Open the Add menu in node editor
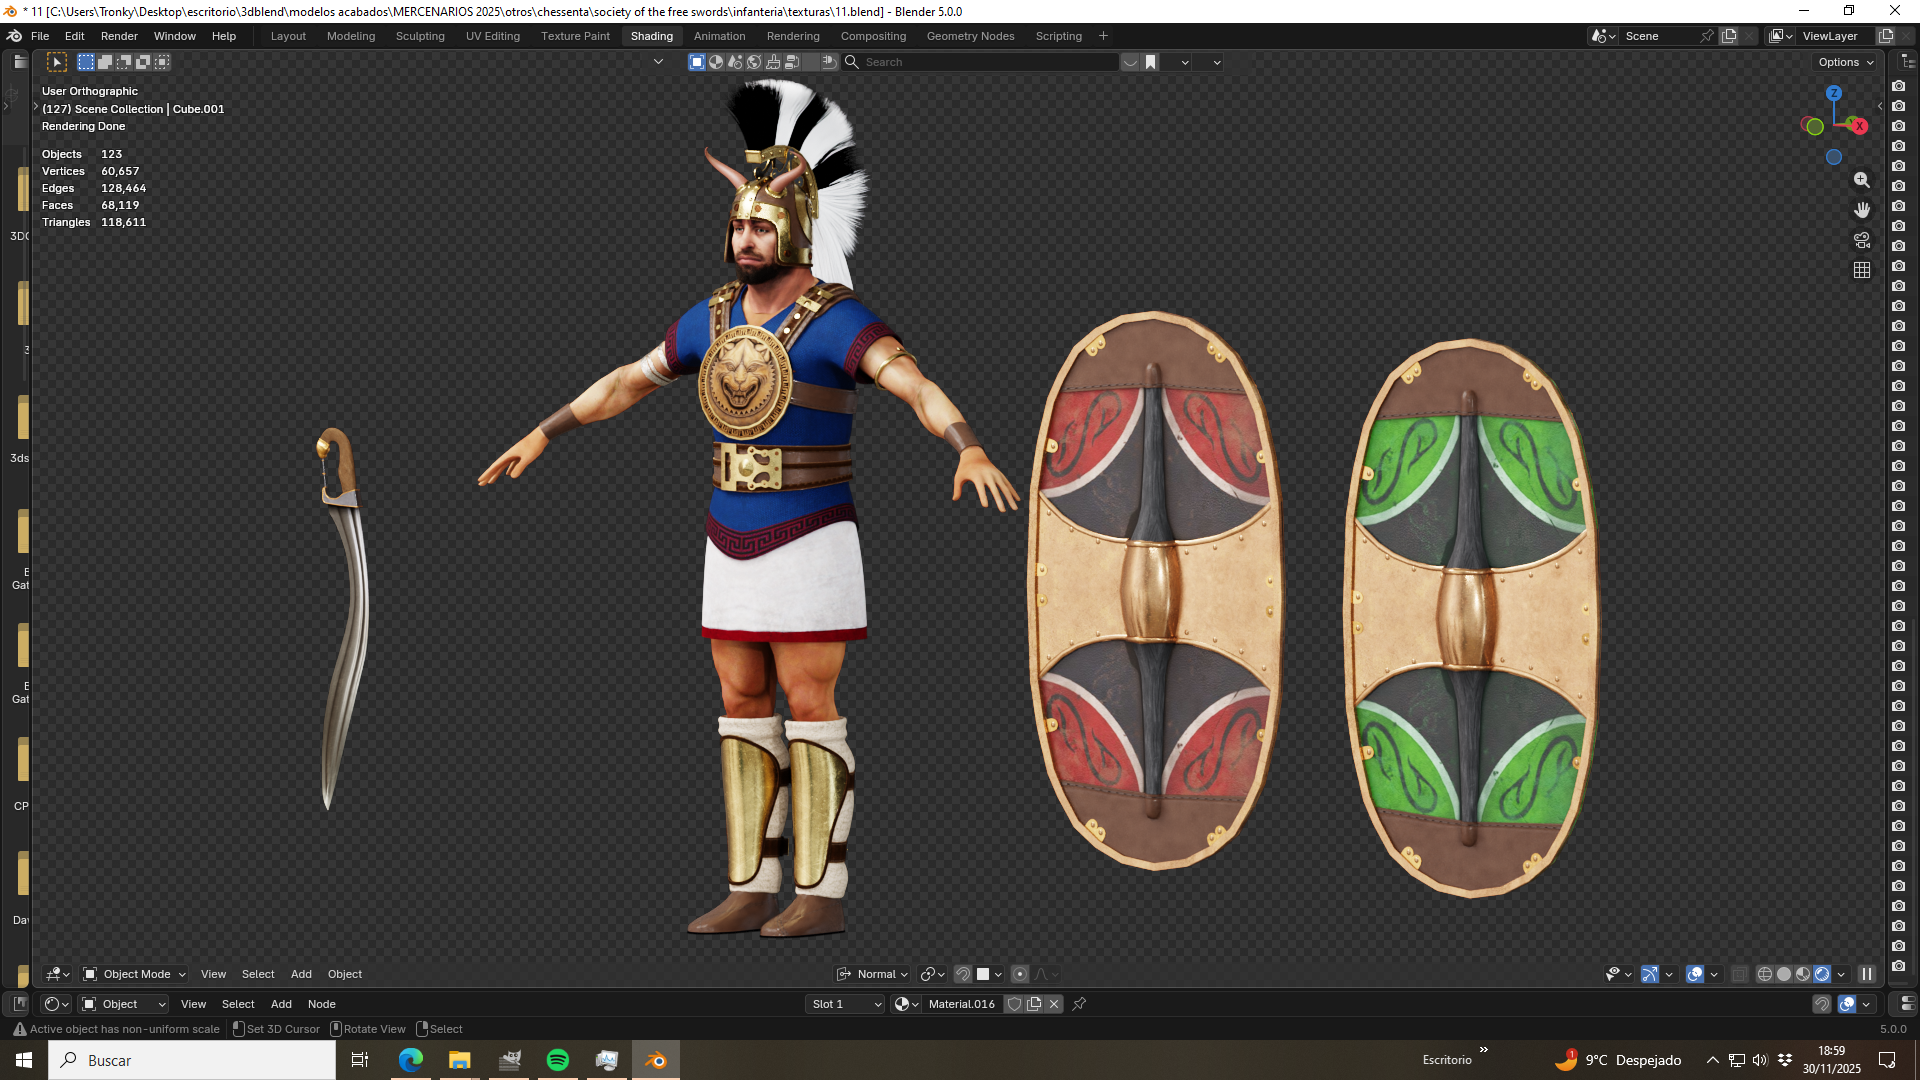The width and height of the screenshot is (1920, 1080). tap(281, 1004)
